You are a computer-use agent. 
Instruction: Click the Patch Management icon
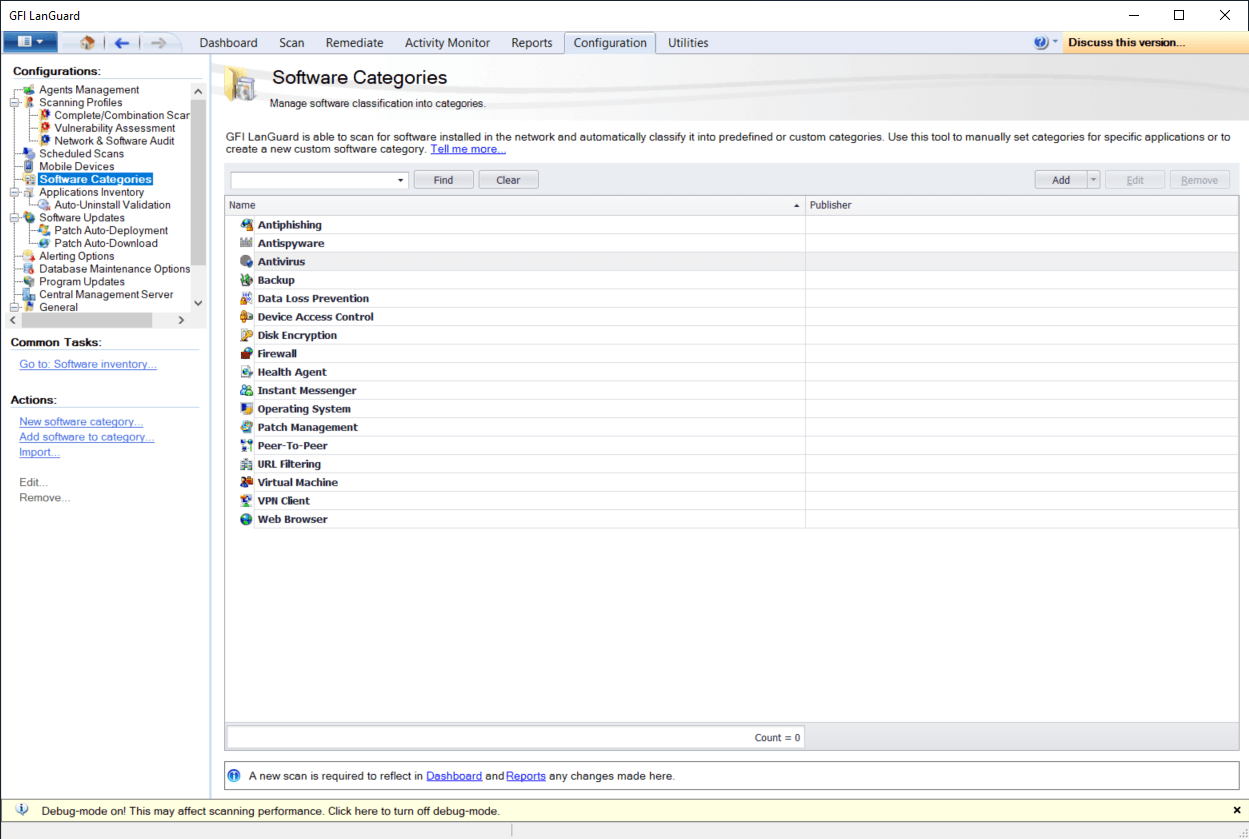(x=247, y=427)
